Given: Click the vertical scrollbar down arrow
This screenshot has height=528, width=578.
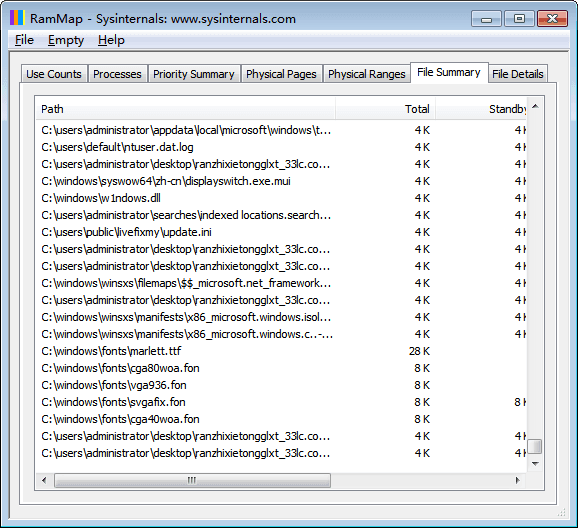Looking at the screenshot, I should [x=535, y=463].
